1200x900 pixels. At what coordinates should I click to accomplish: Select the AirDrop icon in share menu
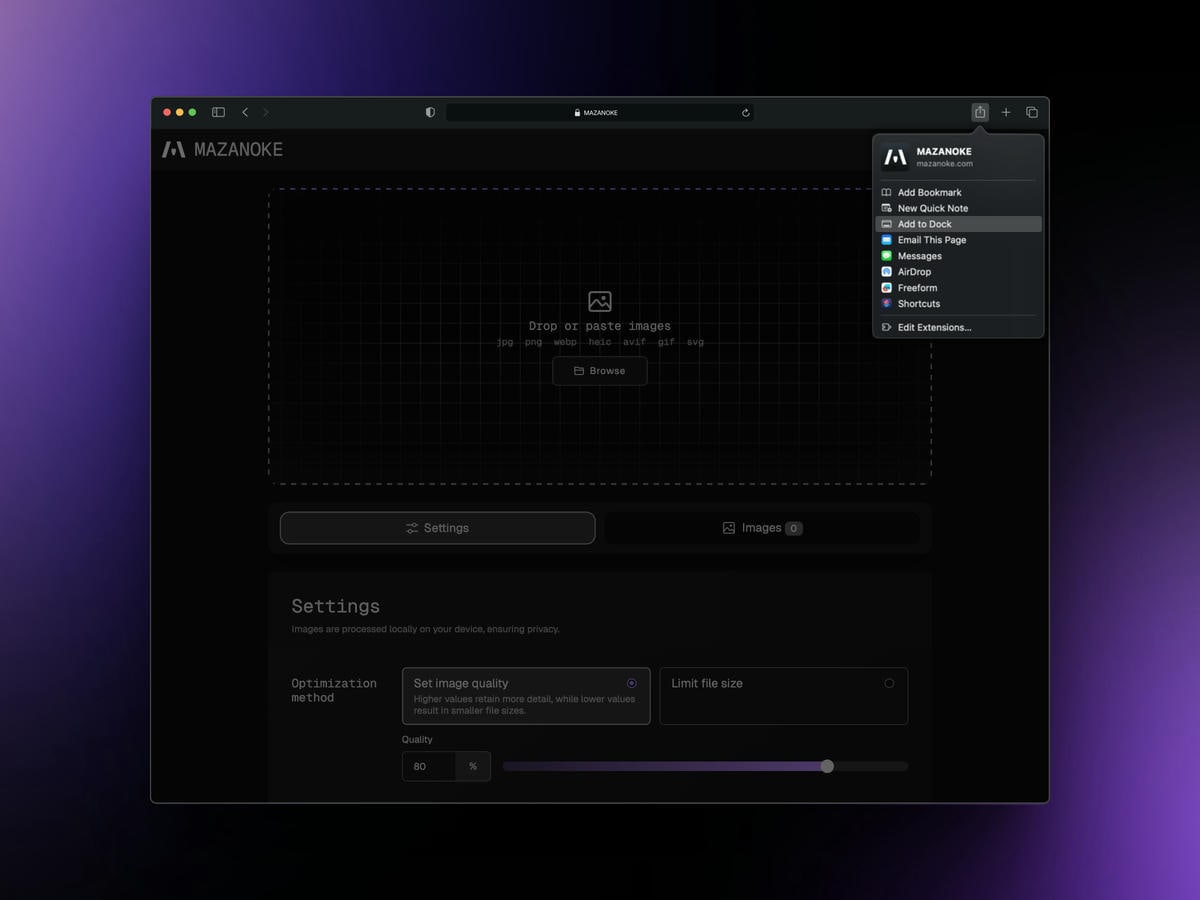885,271
